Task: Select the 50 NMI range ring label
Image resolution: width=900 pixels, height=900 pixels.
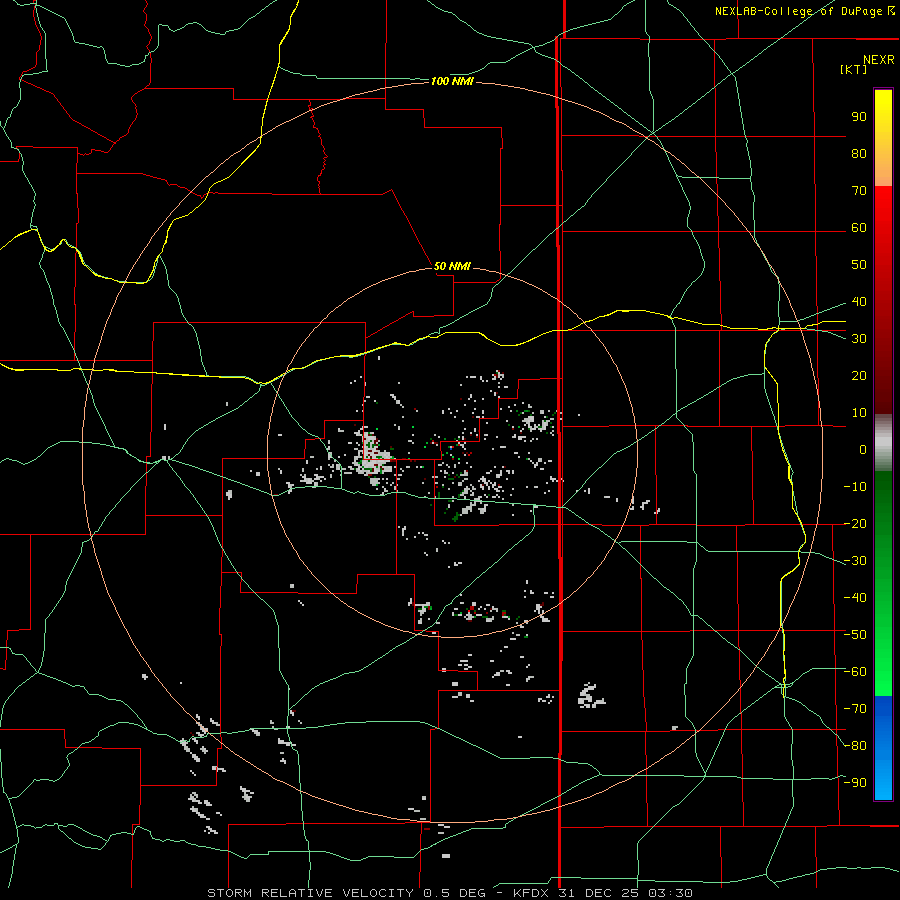Action: coord(452,266)
